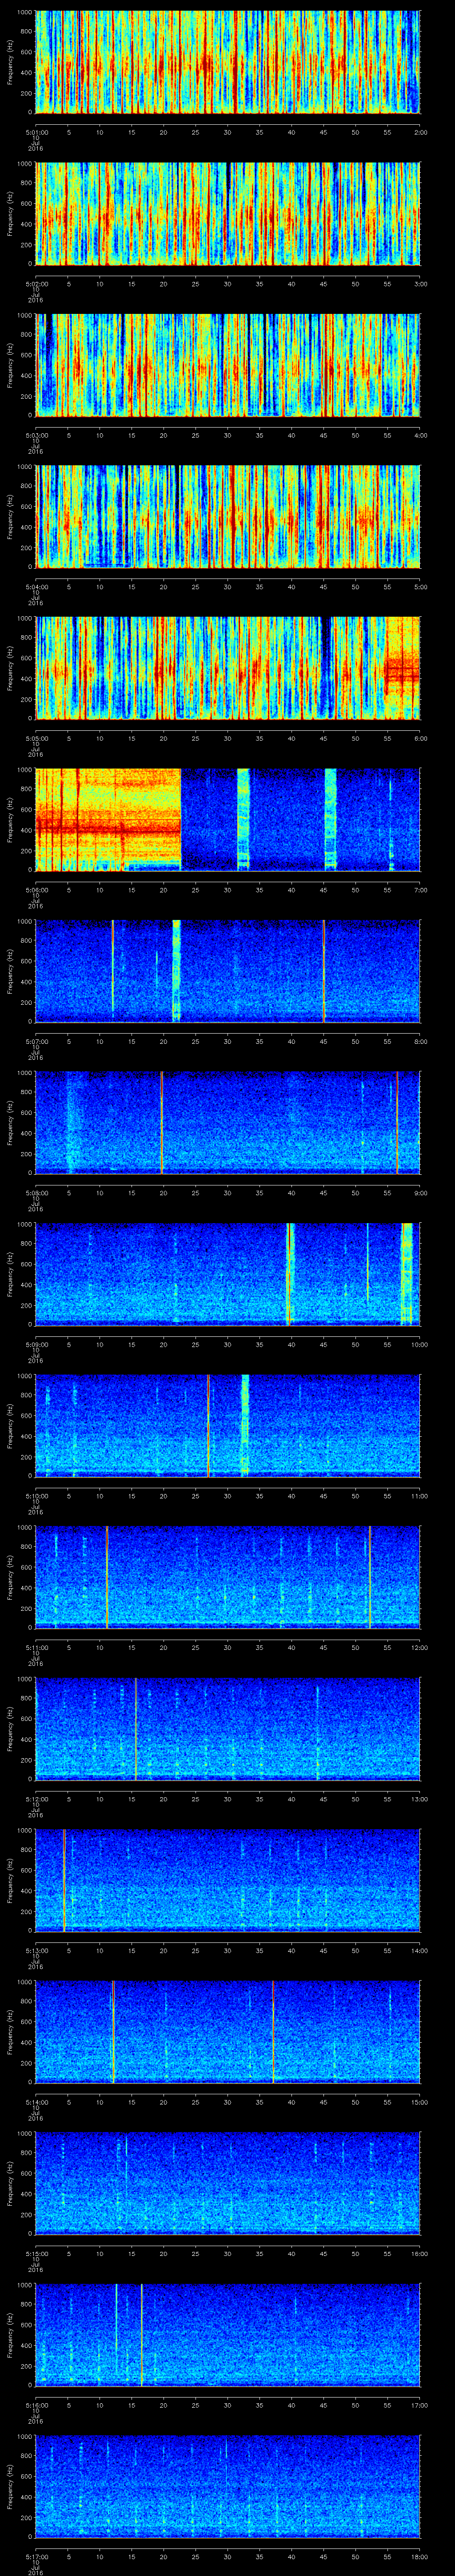The height and width of the screenshot is (2576, 455).
Task: Select the red line near 52 s in the 5:11:00 spectrogram
Action: pyautogui.click(x=370, y=1577)
